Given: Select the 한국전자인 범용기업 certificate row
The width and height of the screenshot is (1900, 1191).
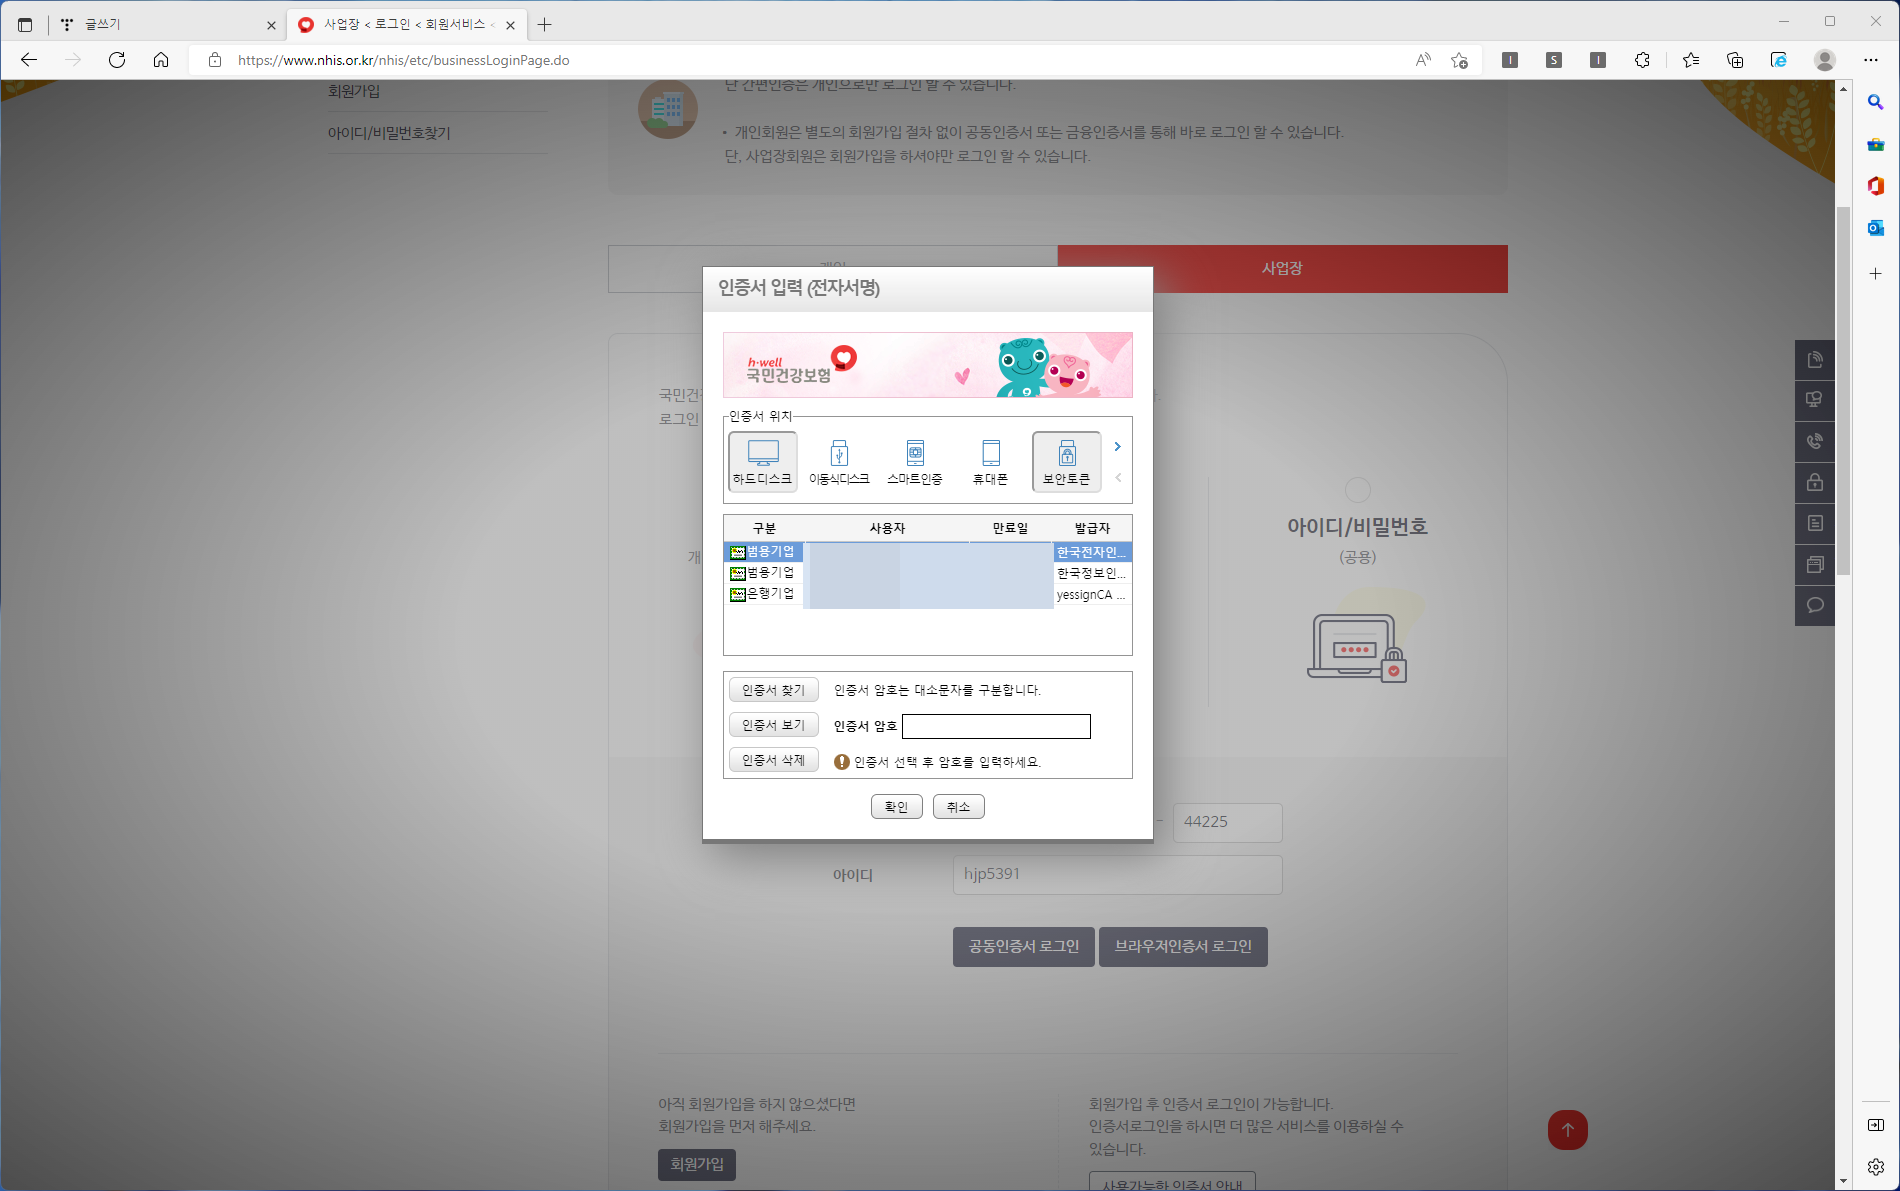Looking at the screenshot, I should pos(928,552).
